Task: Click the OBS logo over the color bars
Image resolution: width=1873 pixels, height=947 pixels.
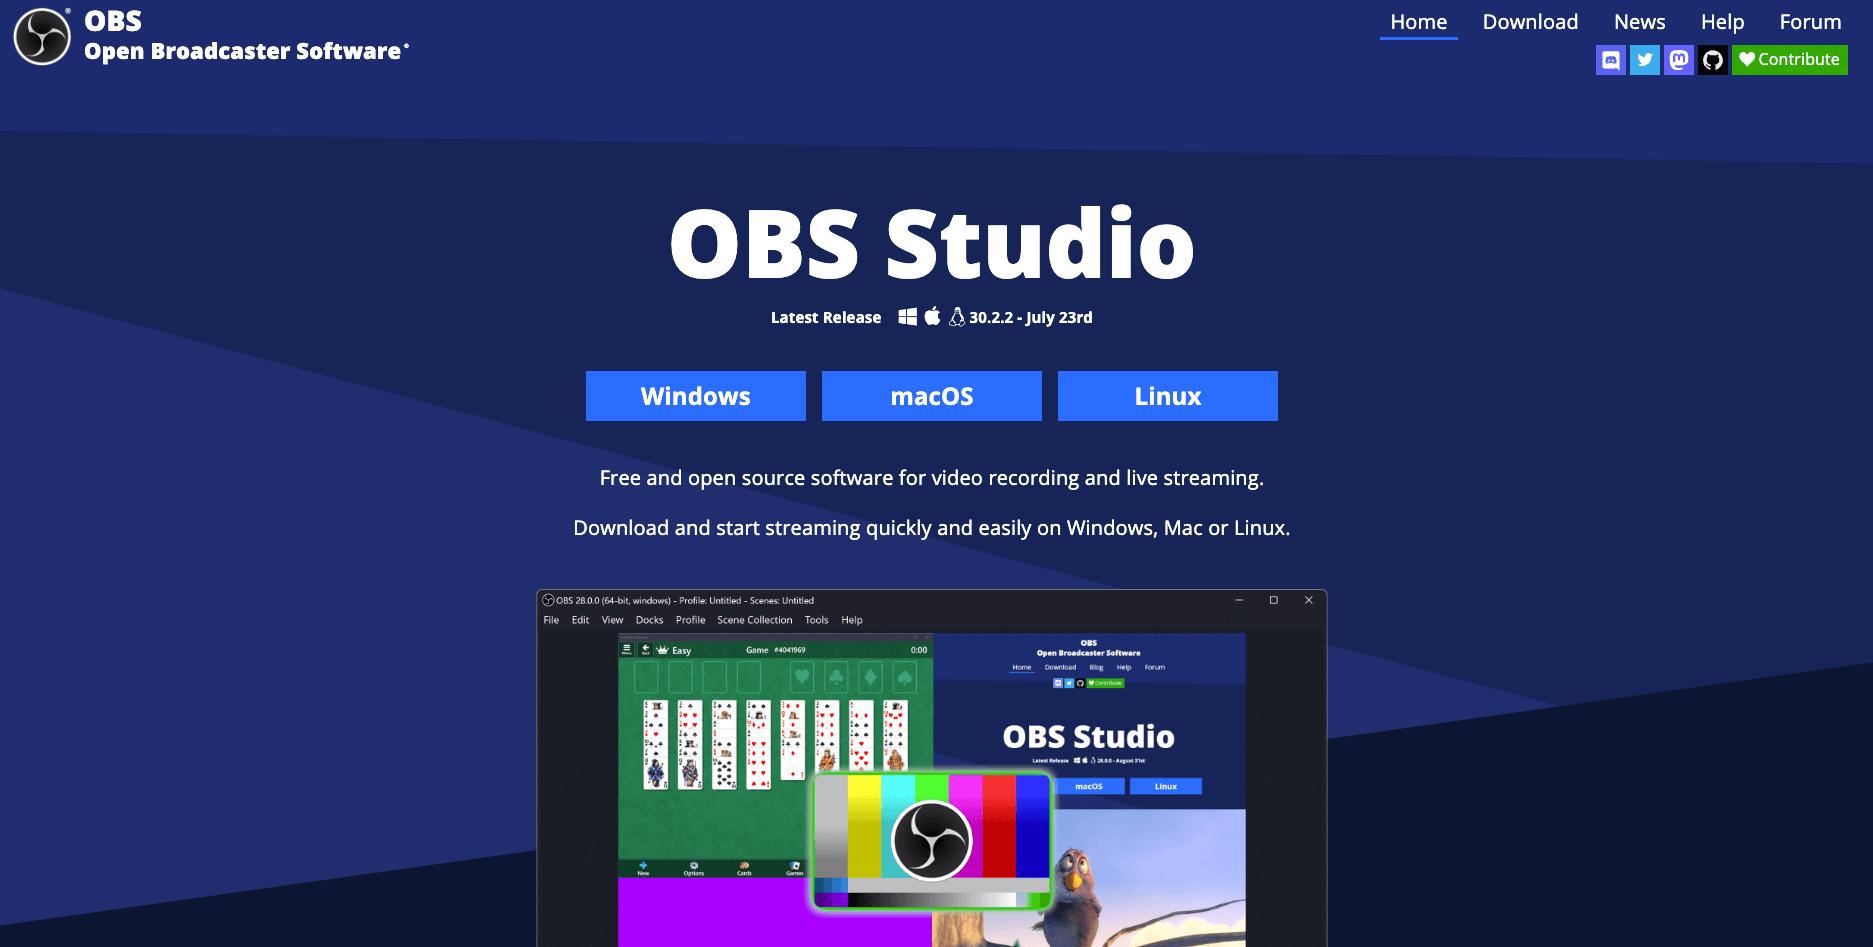Action: (x=932, y=840)
